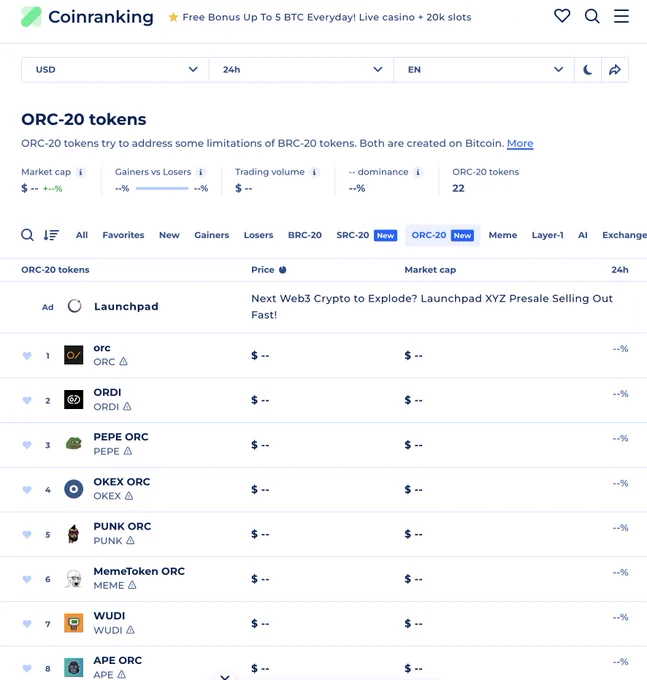Favorite the ORDI token heart

(27, 400)
